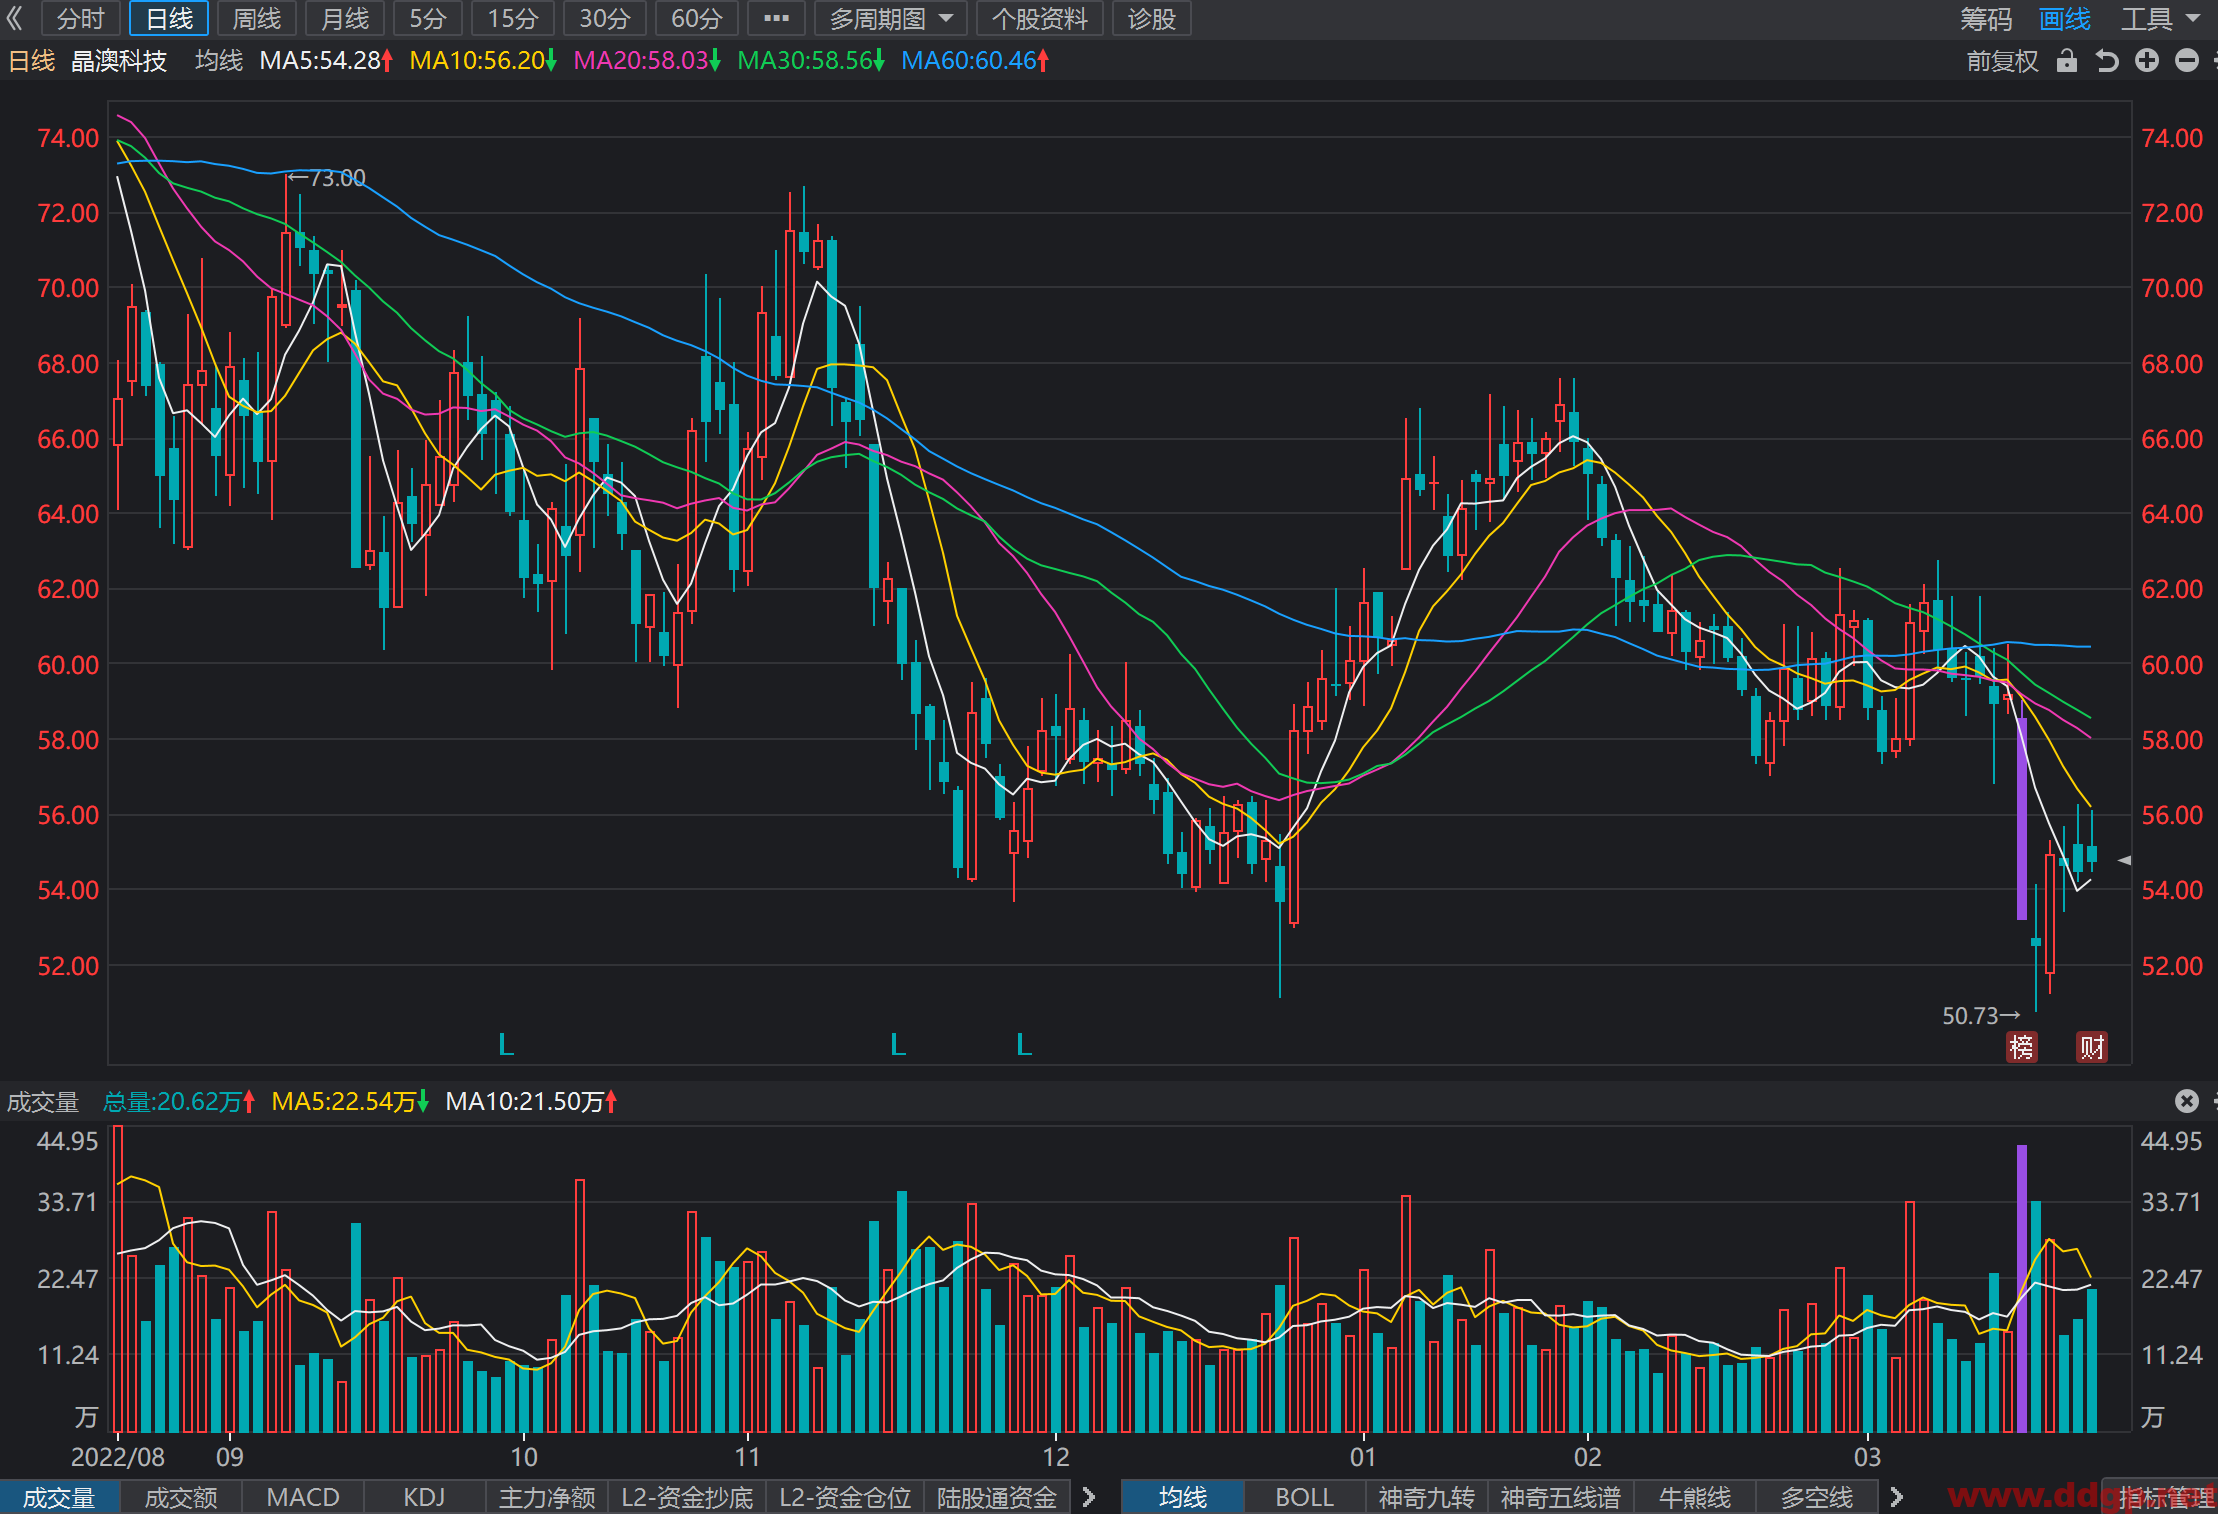The height and width of the screenshot is (1514, 2218).
Task: Select the 30分 period
Action: (605, 19)
